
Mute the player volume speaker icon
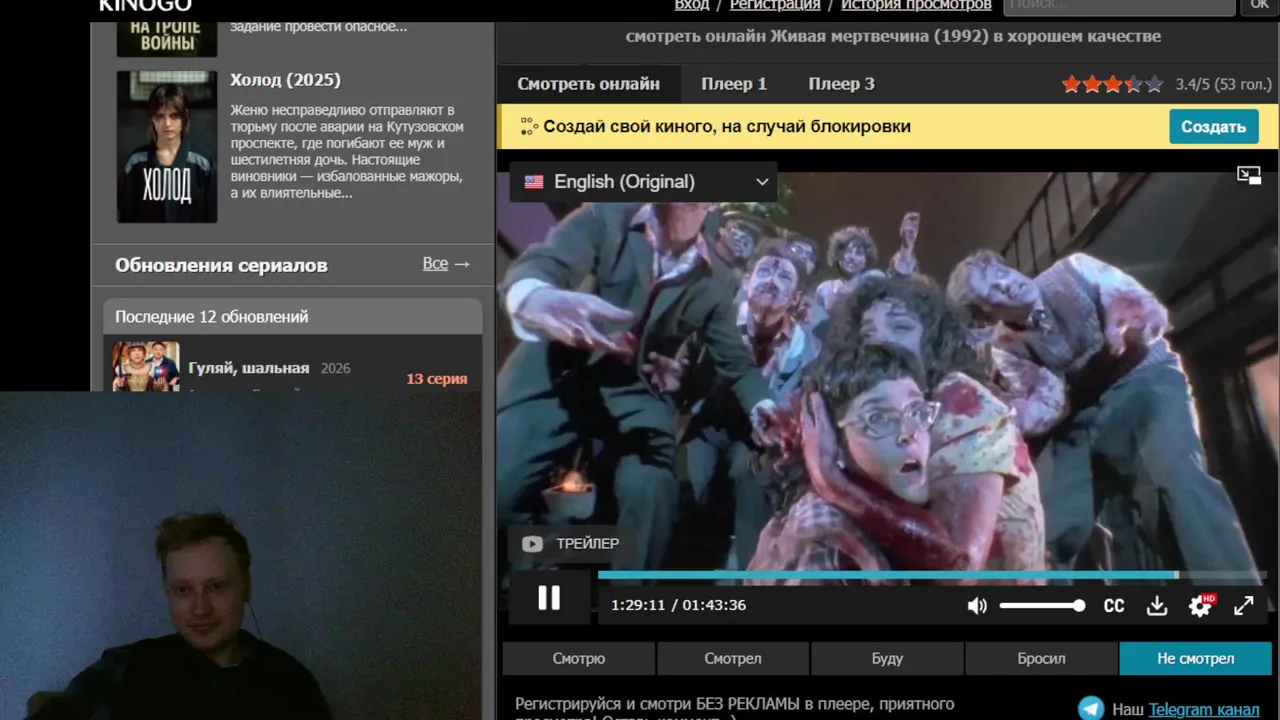[x=977, y=605]
